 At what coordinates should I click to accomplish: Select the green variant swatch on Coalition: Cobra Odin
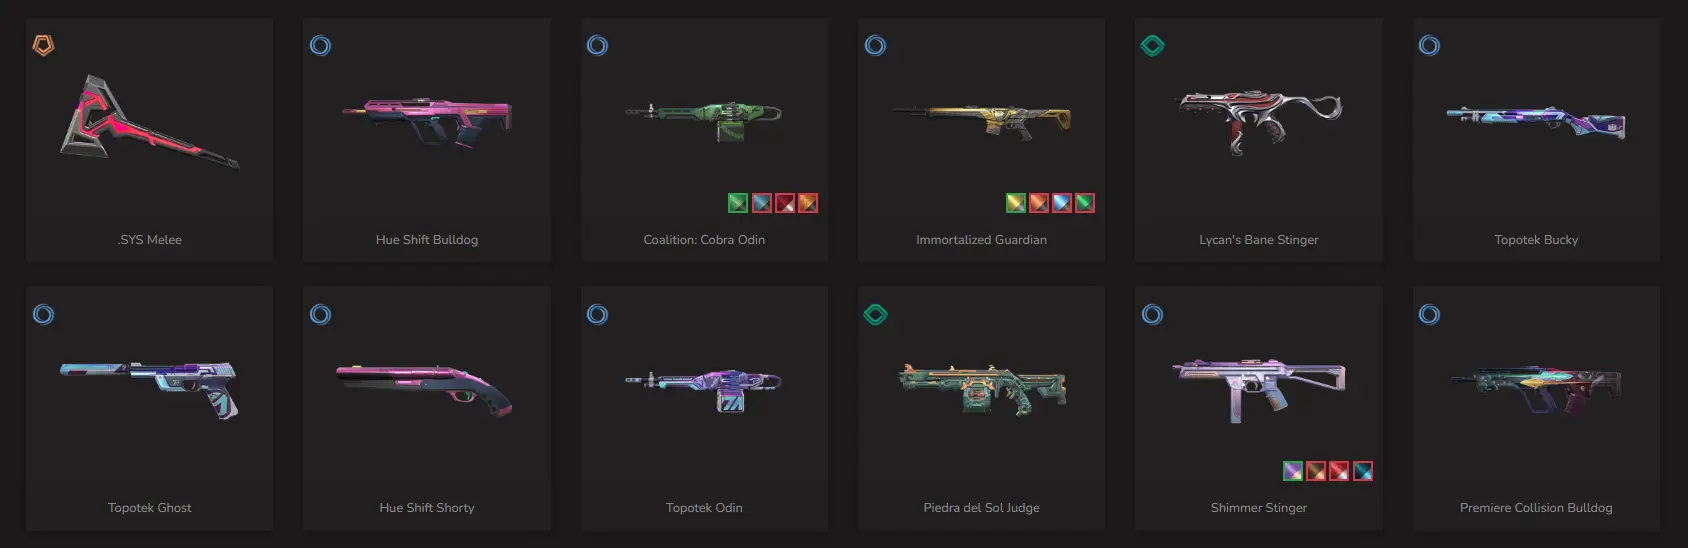[738, 203]
